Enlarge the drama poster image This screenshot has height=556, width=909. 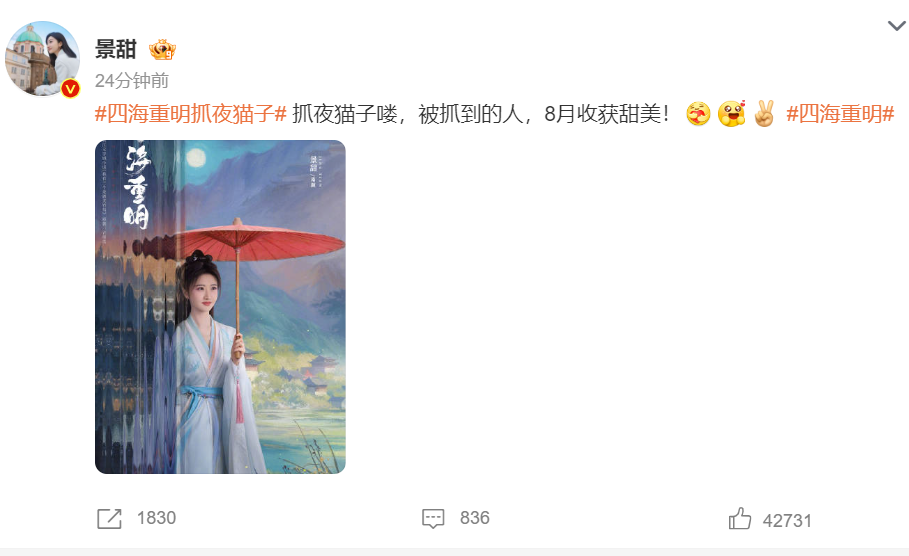pos(220,307)
